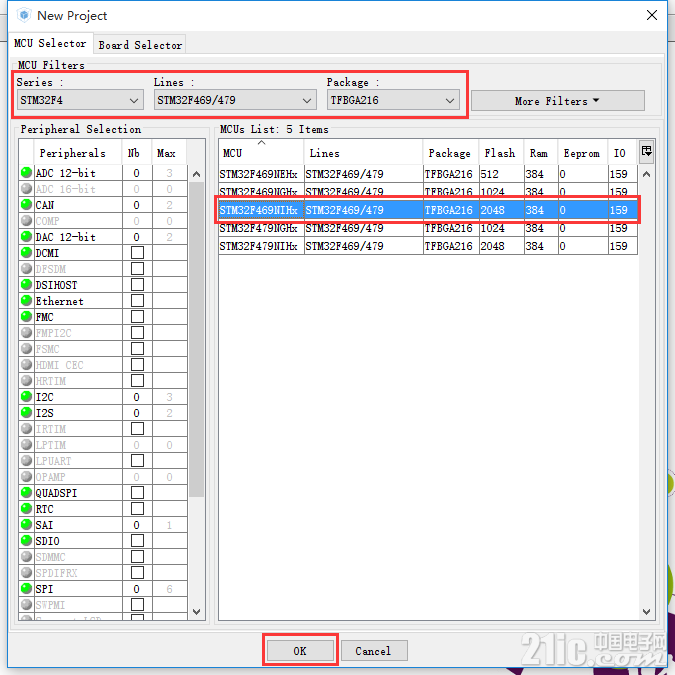Select the STM32F469NGHx row
The height and width of the screenshot is (675, 675).
[x=428, y=191]
